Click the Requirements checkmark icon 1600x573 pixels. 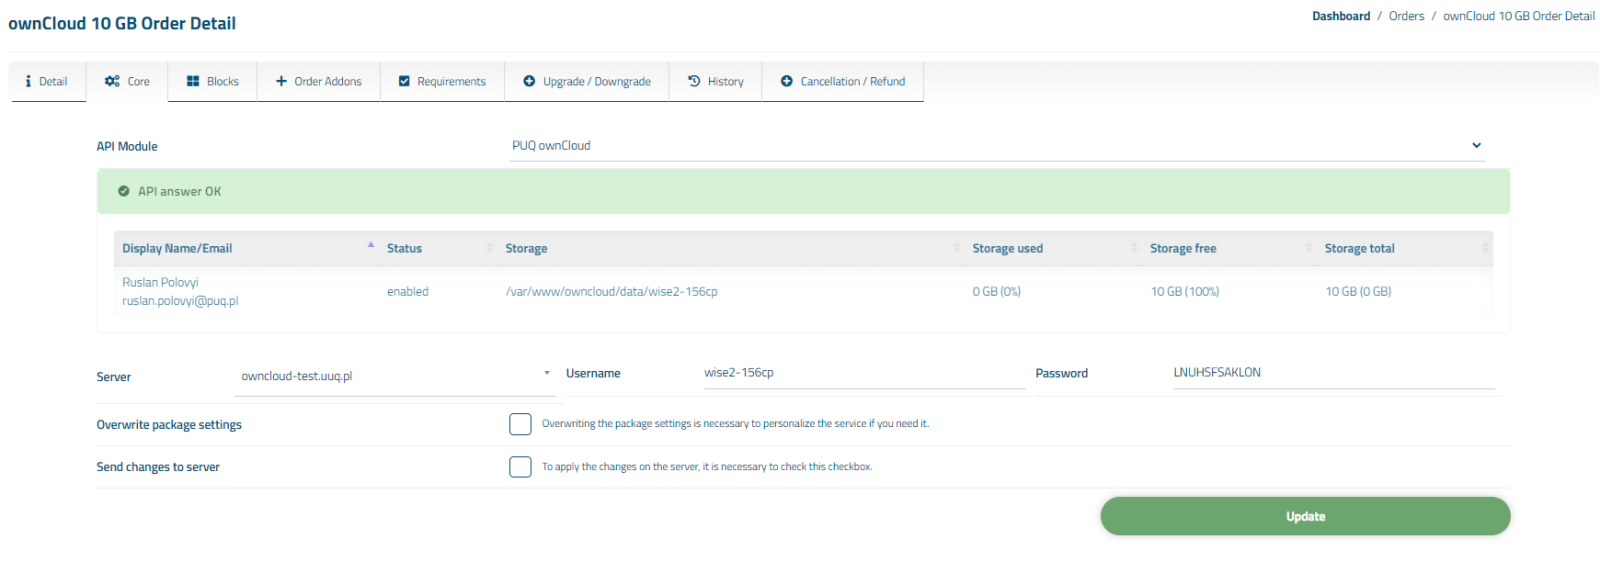(404, 82)
